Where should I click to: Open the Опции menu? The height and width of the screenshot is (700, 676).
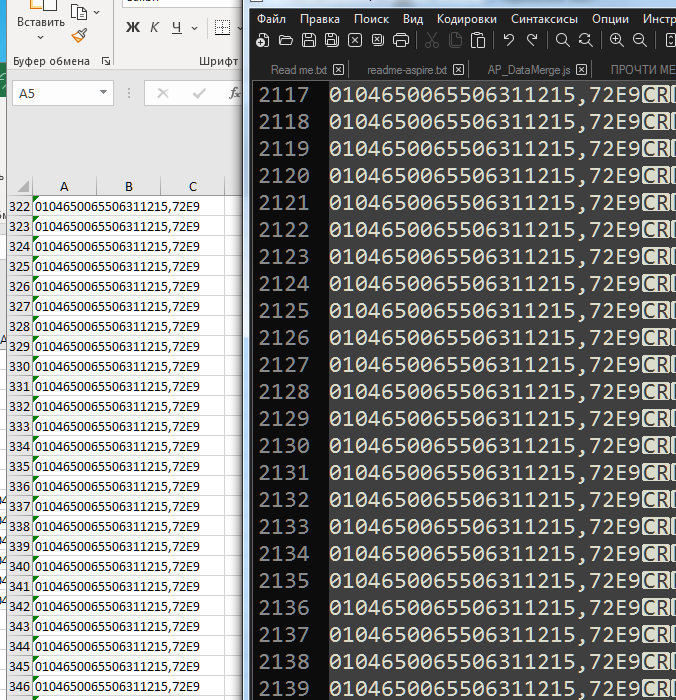[x=610, y=19]
